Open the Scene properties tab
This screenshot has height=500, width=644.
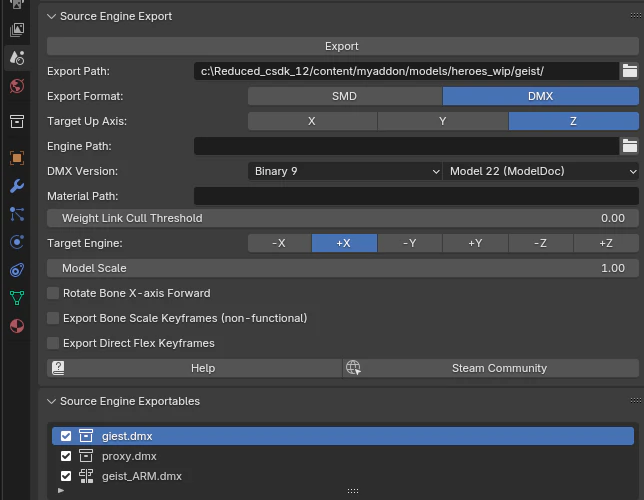pyautogui.click(x=16, y=57)
